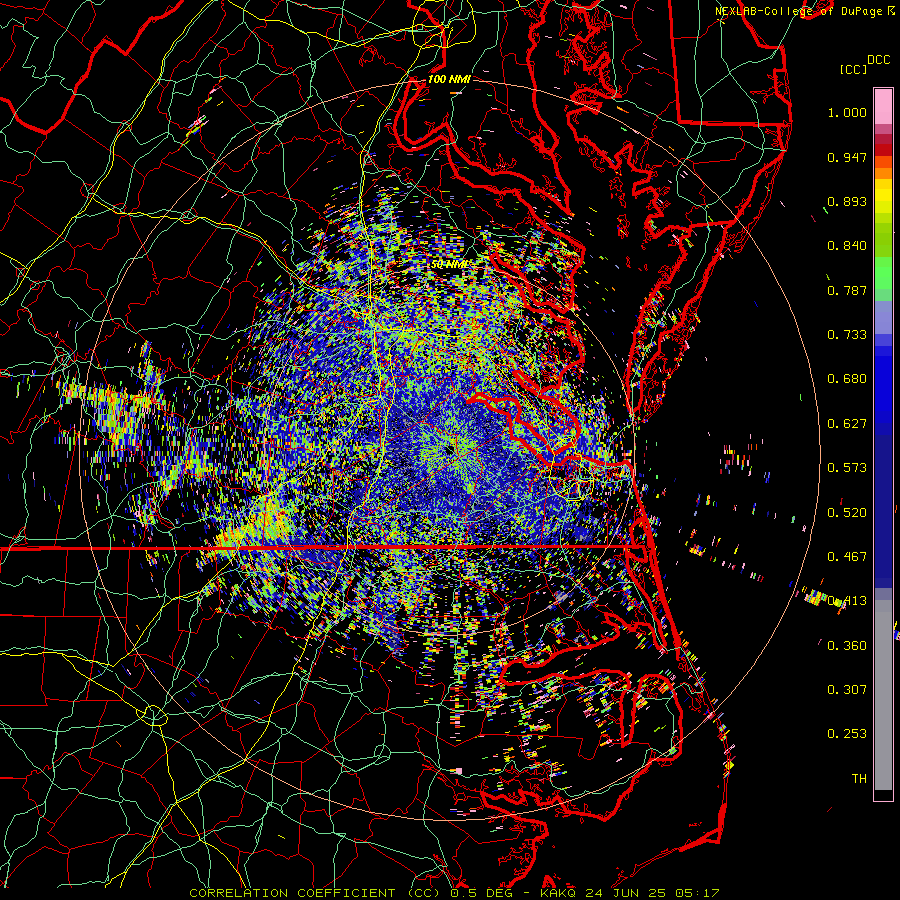The height and width of the screenshot is (900, 900).
Task: Pick the lavender segment of the color bar
Action: point(883,317)
